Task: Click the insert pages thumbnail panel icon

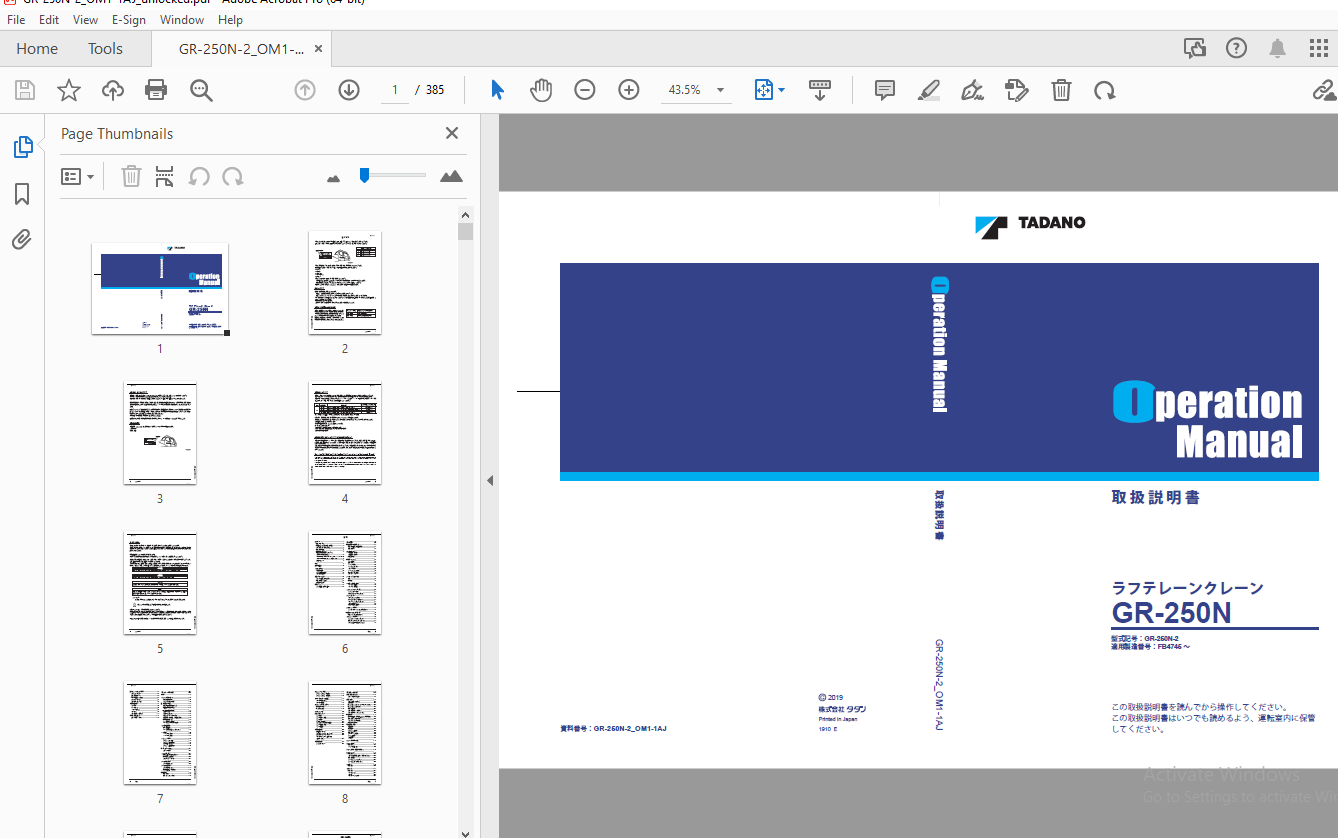Action: [165, 177]
